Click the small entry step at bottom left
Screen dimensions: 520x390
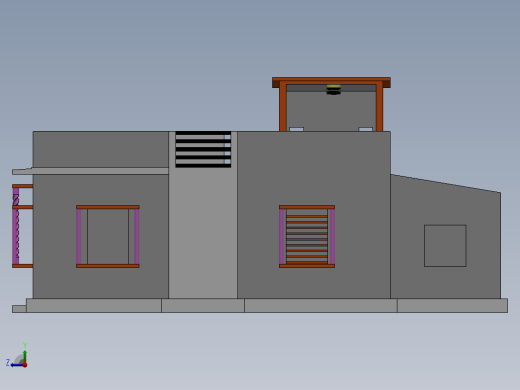coord(19,309)
